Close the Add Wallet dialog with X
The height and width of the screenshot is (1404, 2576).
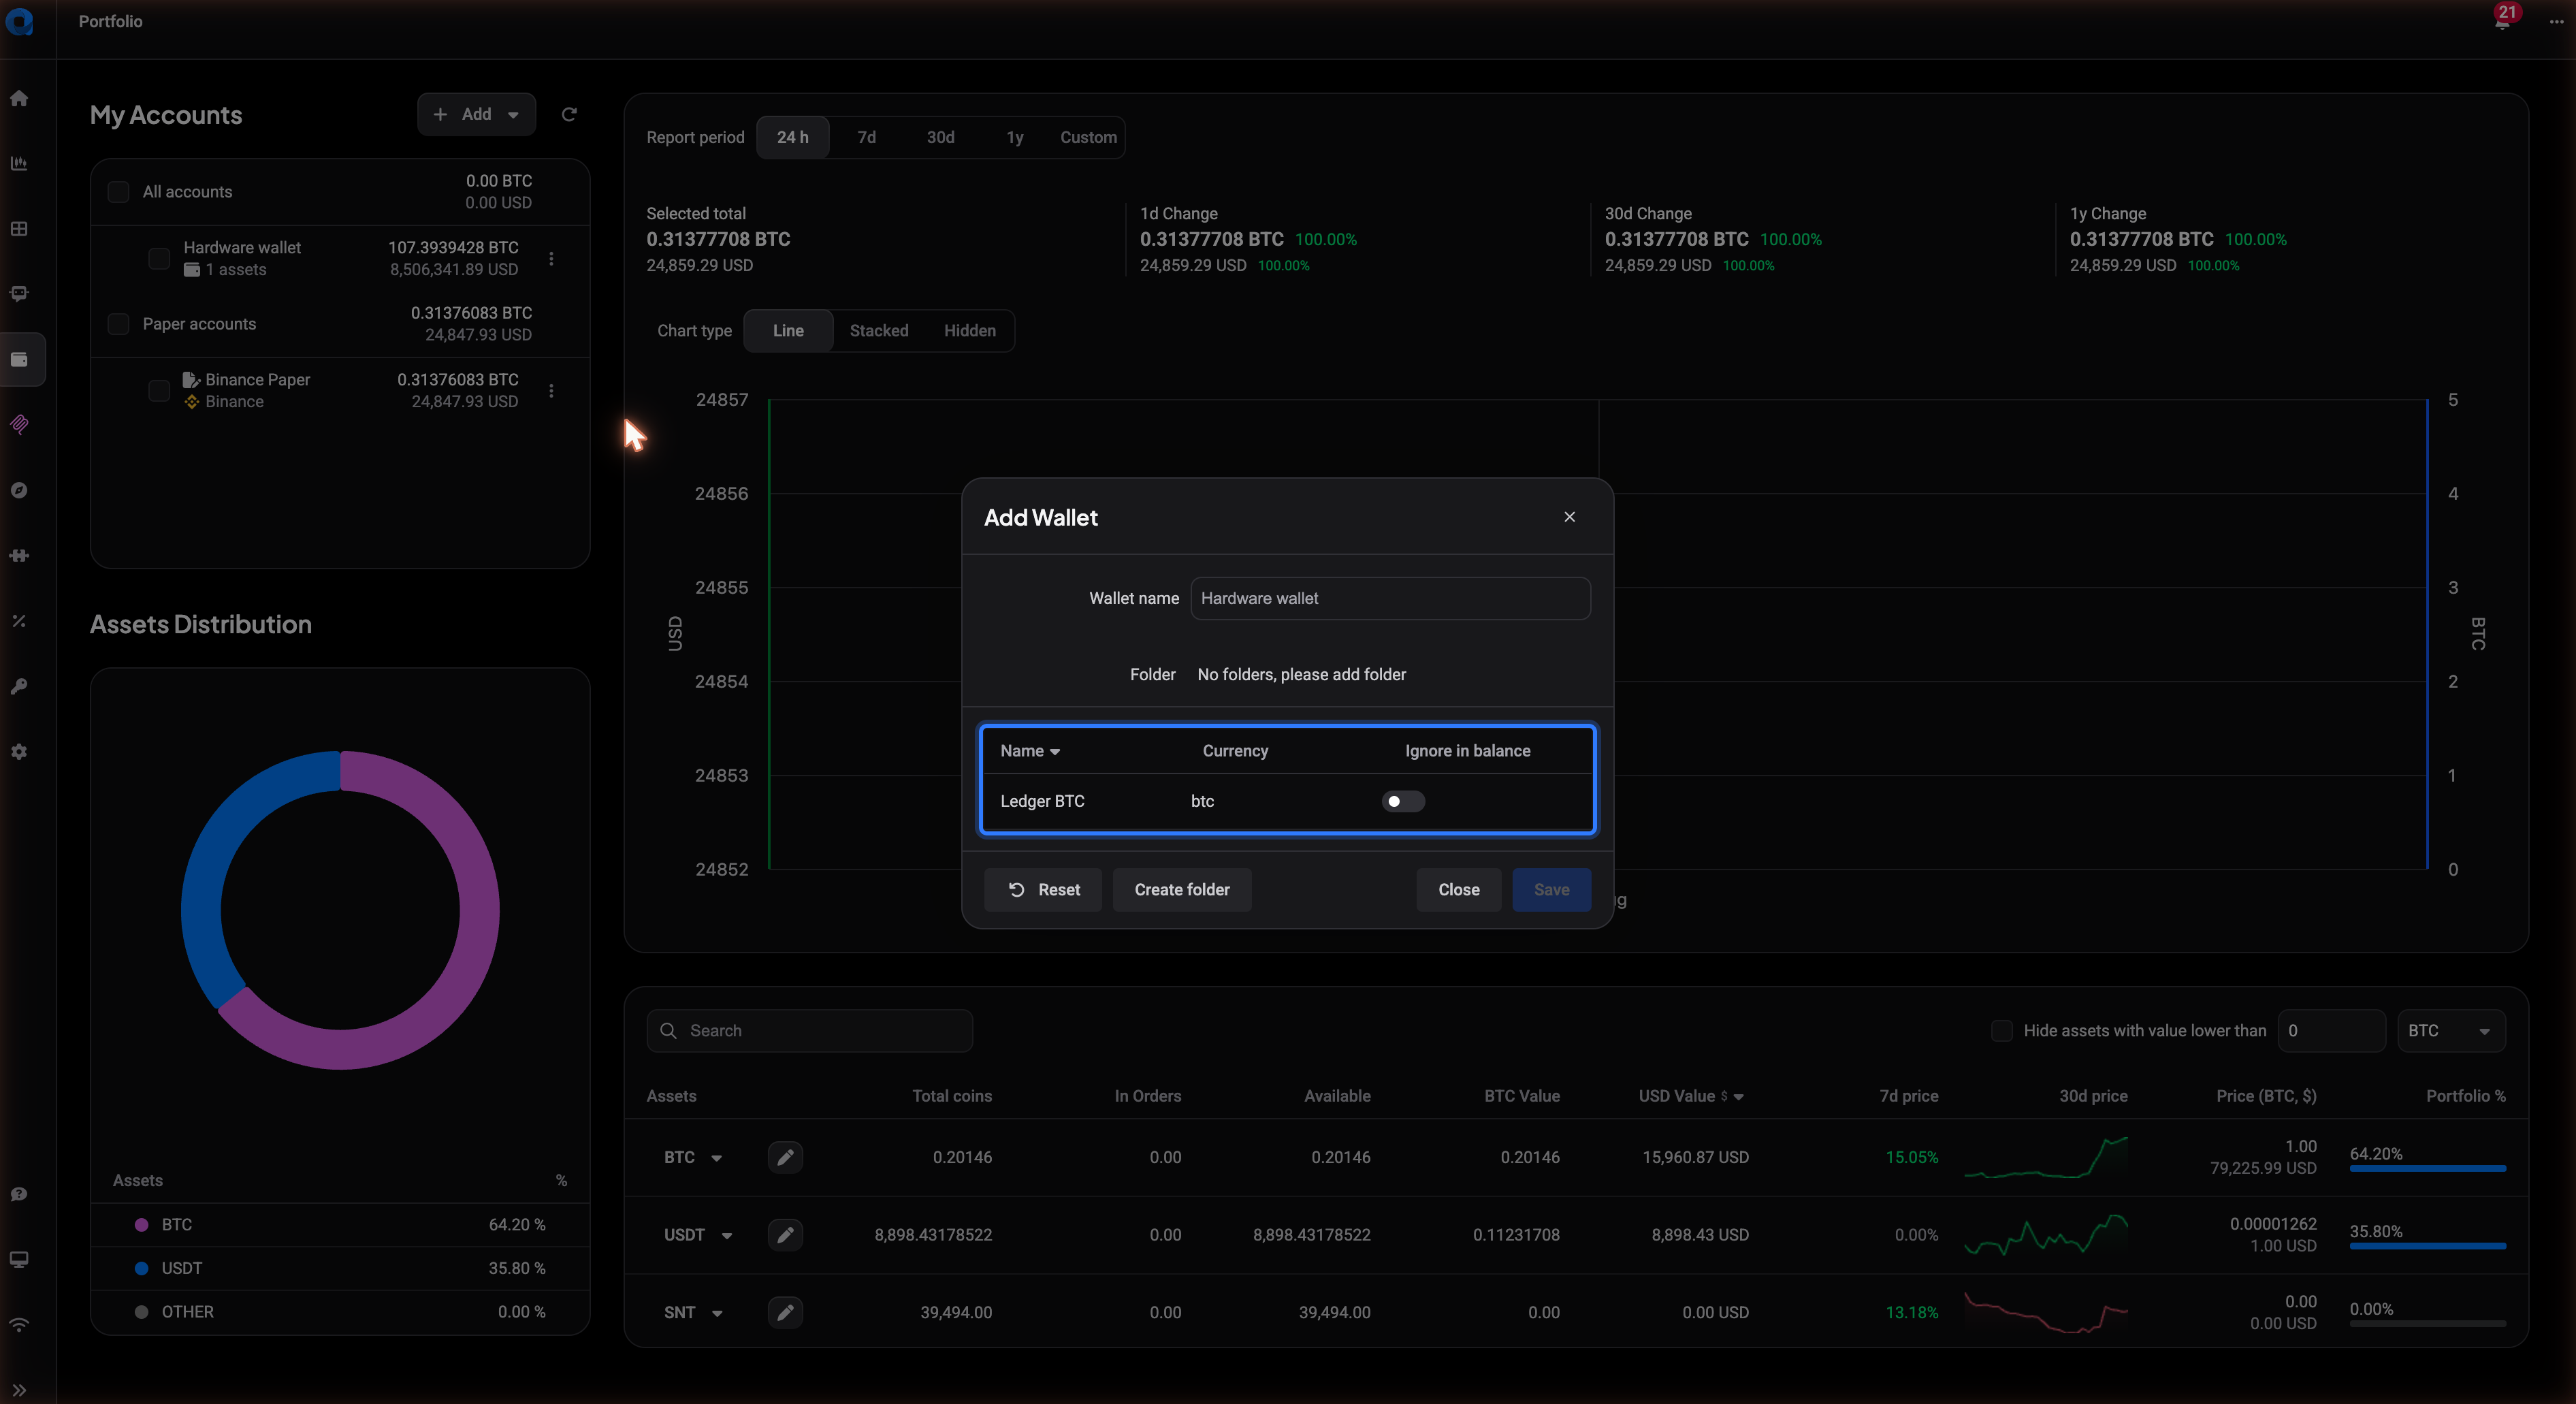tap(1569, 517)
